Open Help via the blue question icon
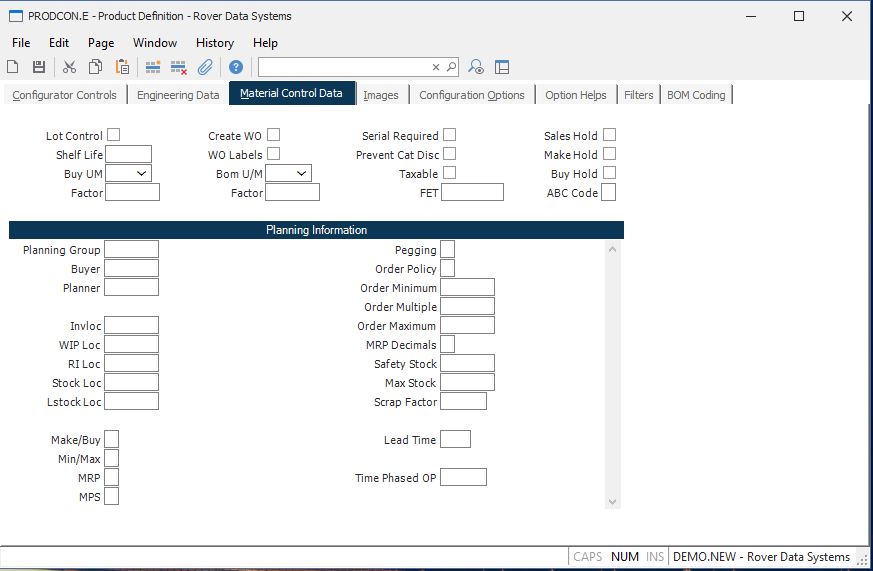Viewport: 873px width, 571px height. pyautogui.click(x=236, y=67)
